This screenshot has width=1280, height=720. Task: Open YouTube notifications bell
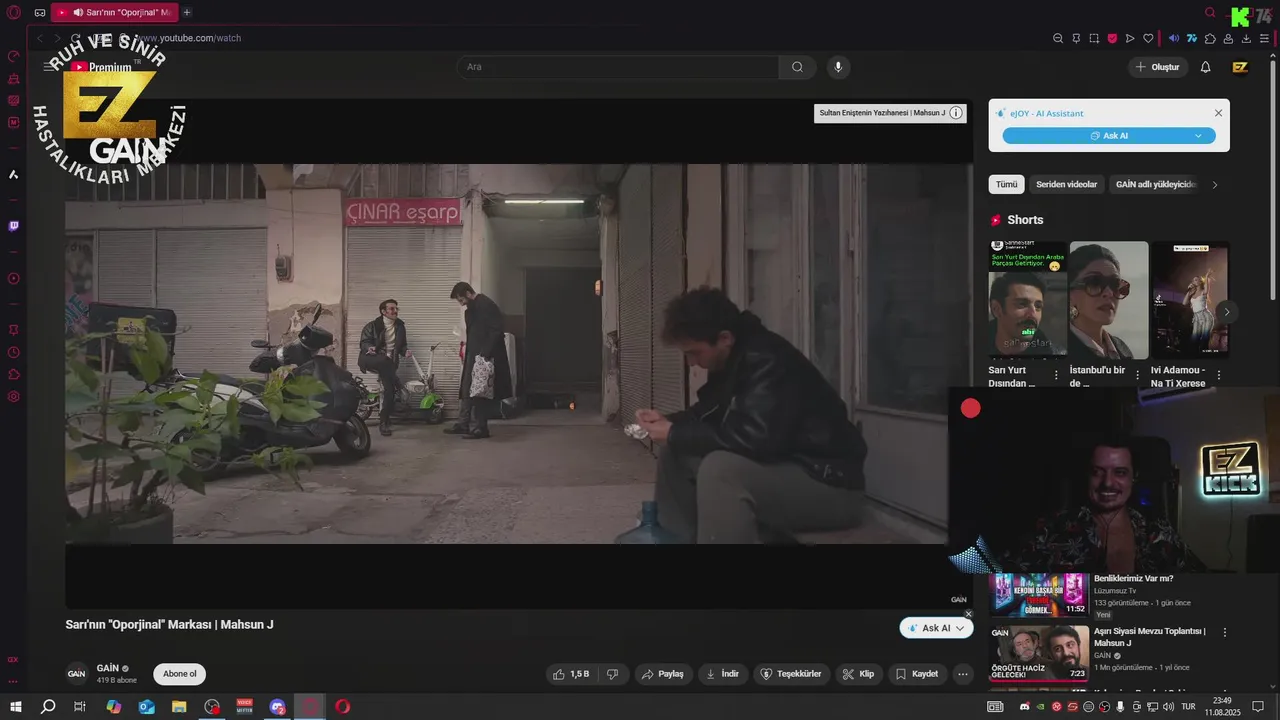pos(1205,67)
